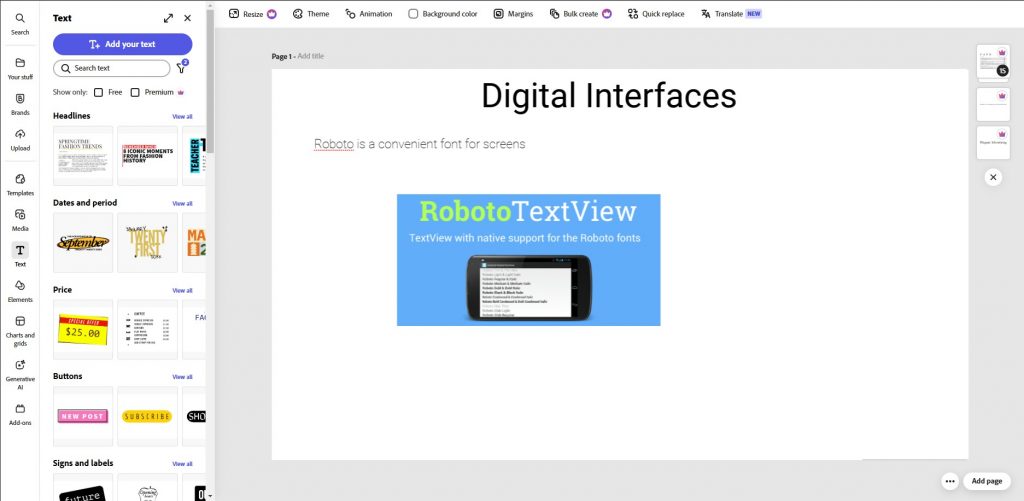
Task: Enable the Free filter checkbox
Action: 99,93
